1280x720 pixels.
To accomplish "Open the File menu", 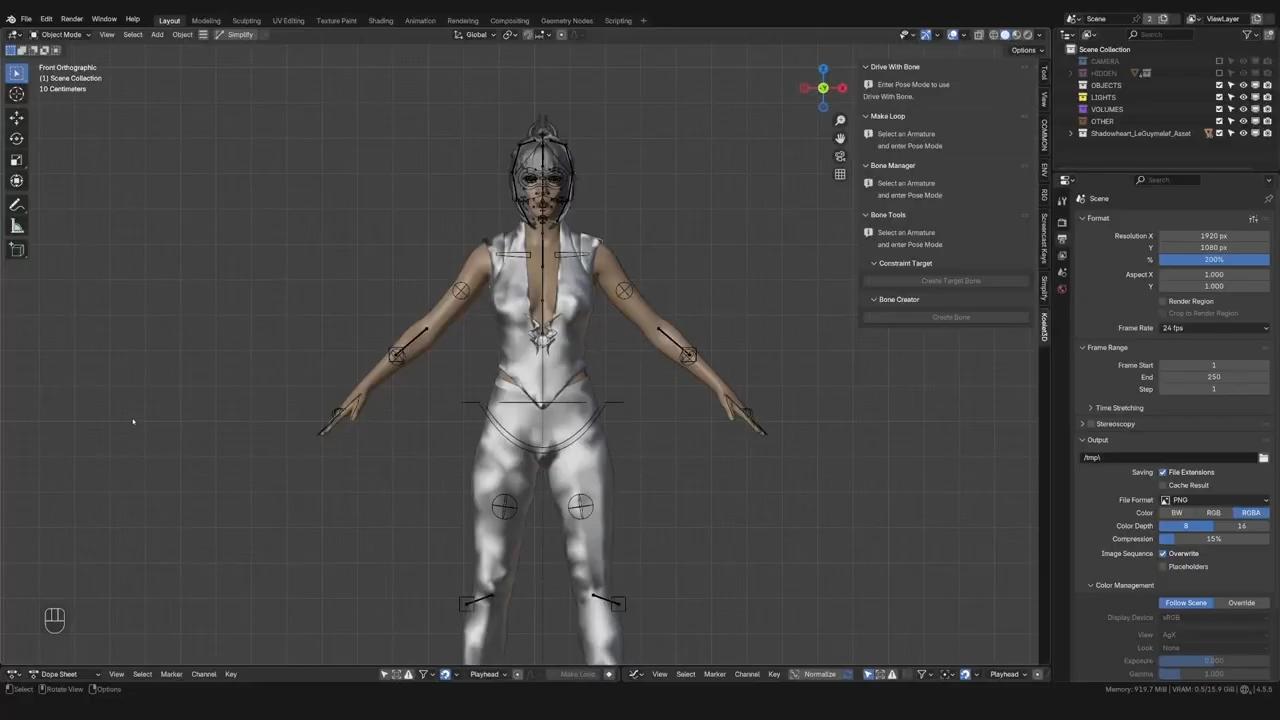I will pyautogui.click(x=26, y=19).
